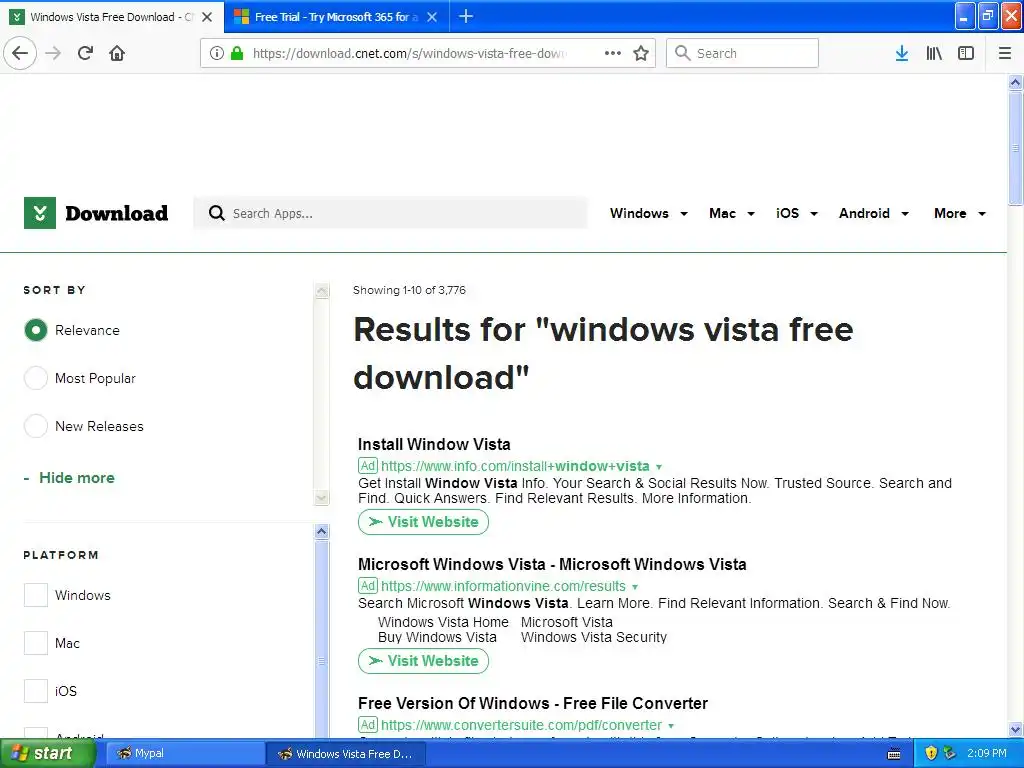Click the green secure padlock icon

pyautogui.click(x=237, y=53)
